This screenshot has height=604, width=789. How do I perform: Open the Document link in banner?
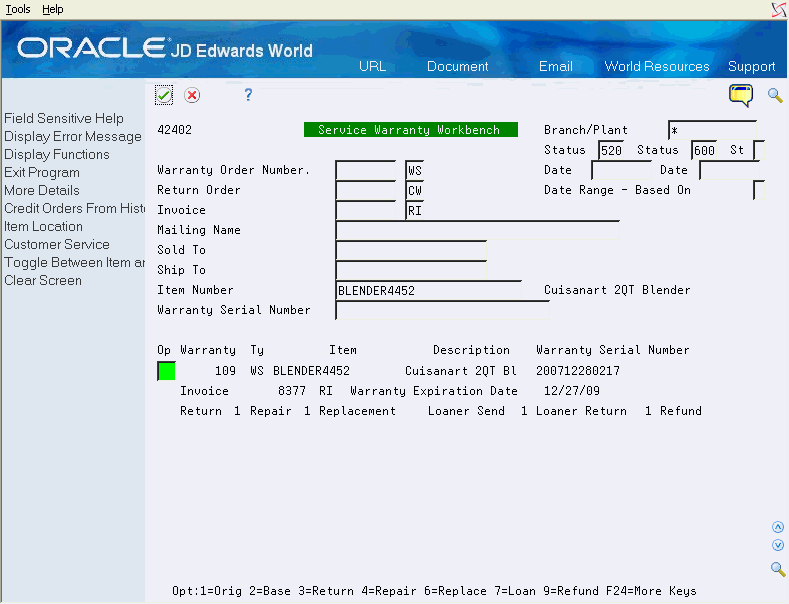tap(457, 66)
